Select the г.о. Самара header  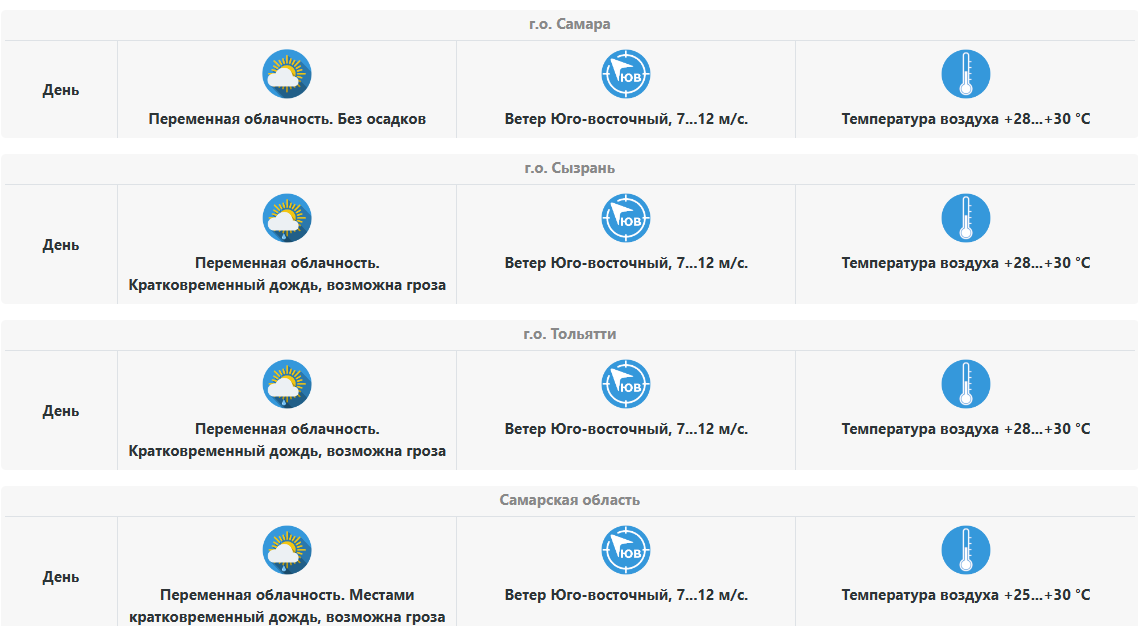[569, 24]
